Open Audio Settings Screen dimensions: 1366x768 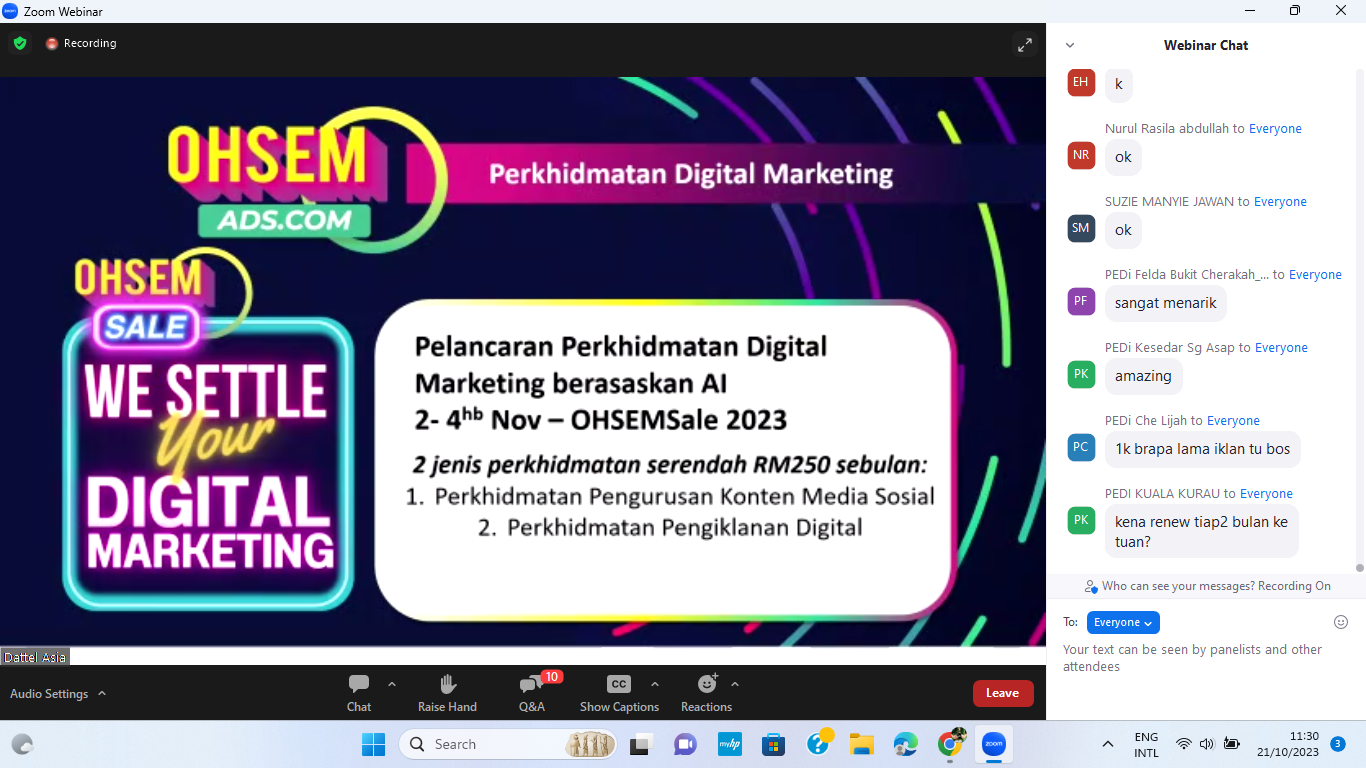pyautogui.click(x=49, y=693)
